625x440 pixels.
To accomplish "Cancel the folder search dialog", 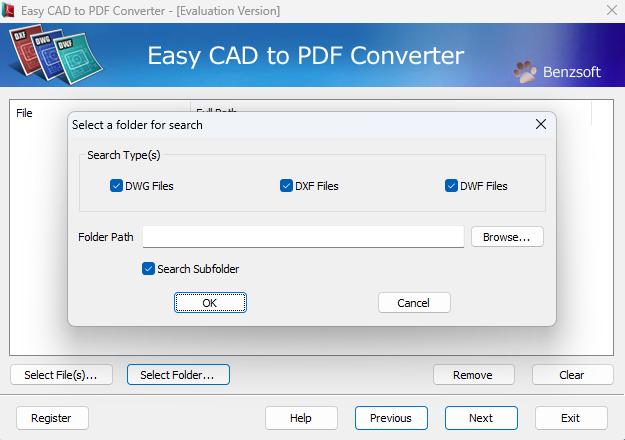I will click(413, 303).
